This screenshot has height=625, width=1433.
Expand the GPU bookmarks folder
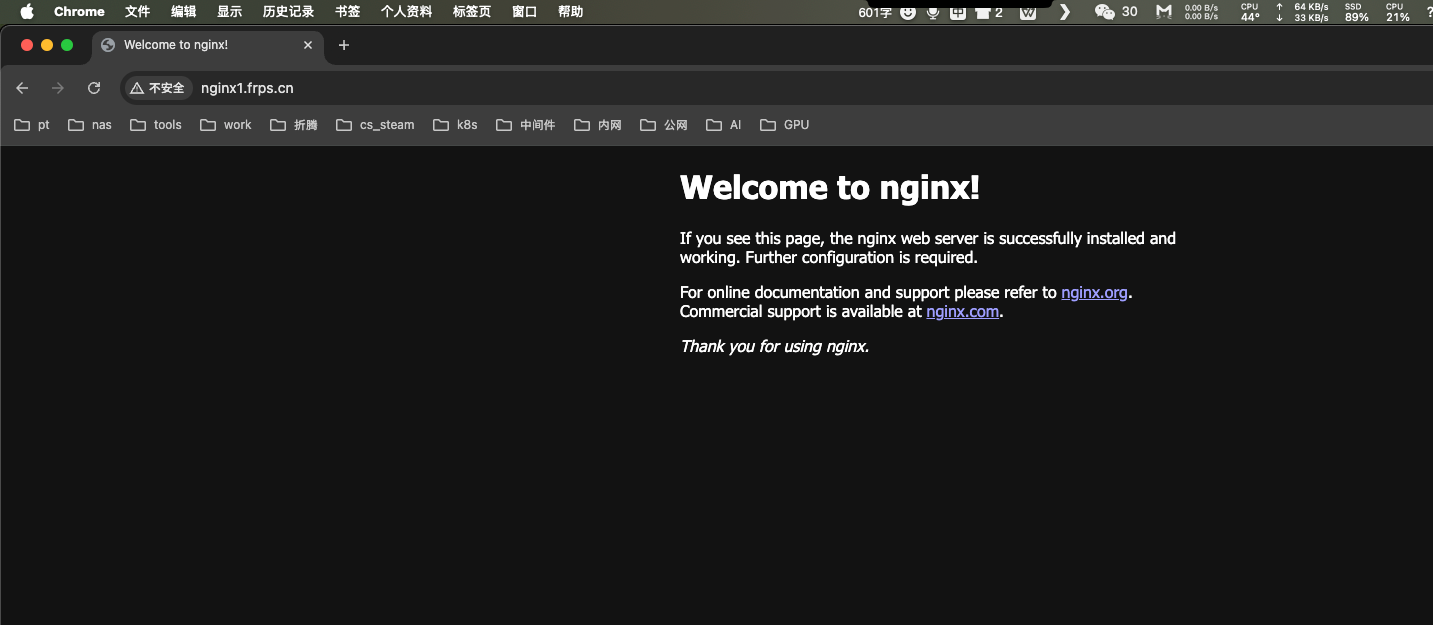click(785, 125)
